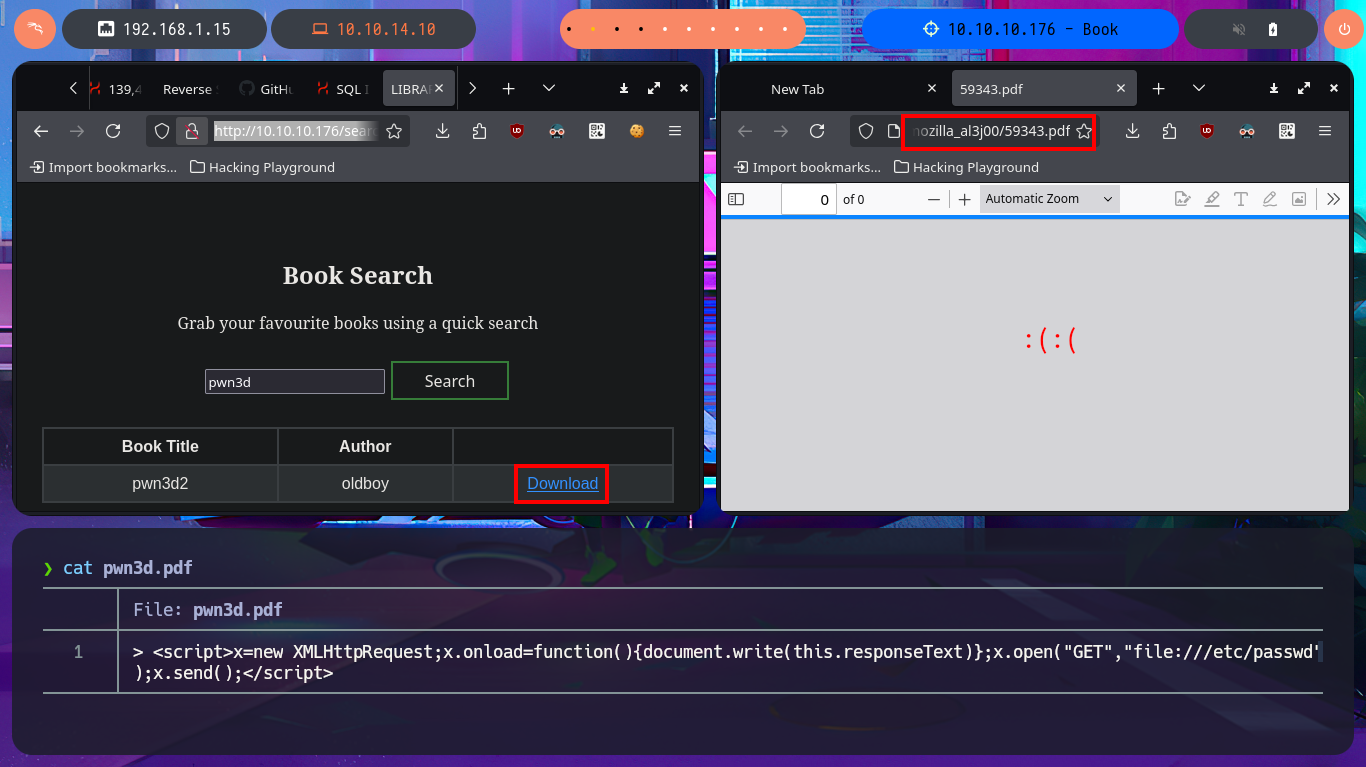1366x767 pixels.
Task: Zoom out the PDF viewer
Action: tap(934, 199)
